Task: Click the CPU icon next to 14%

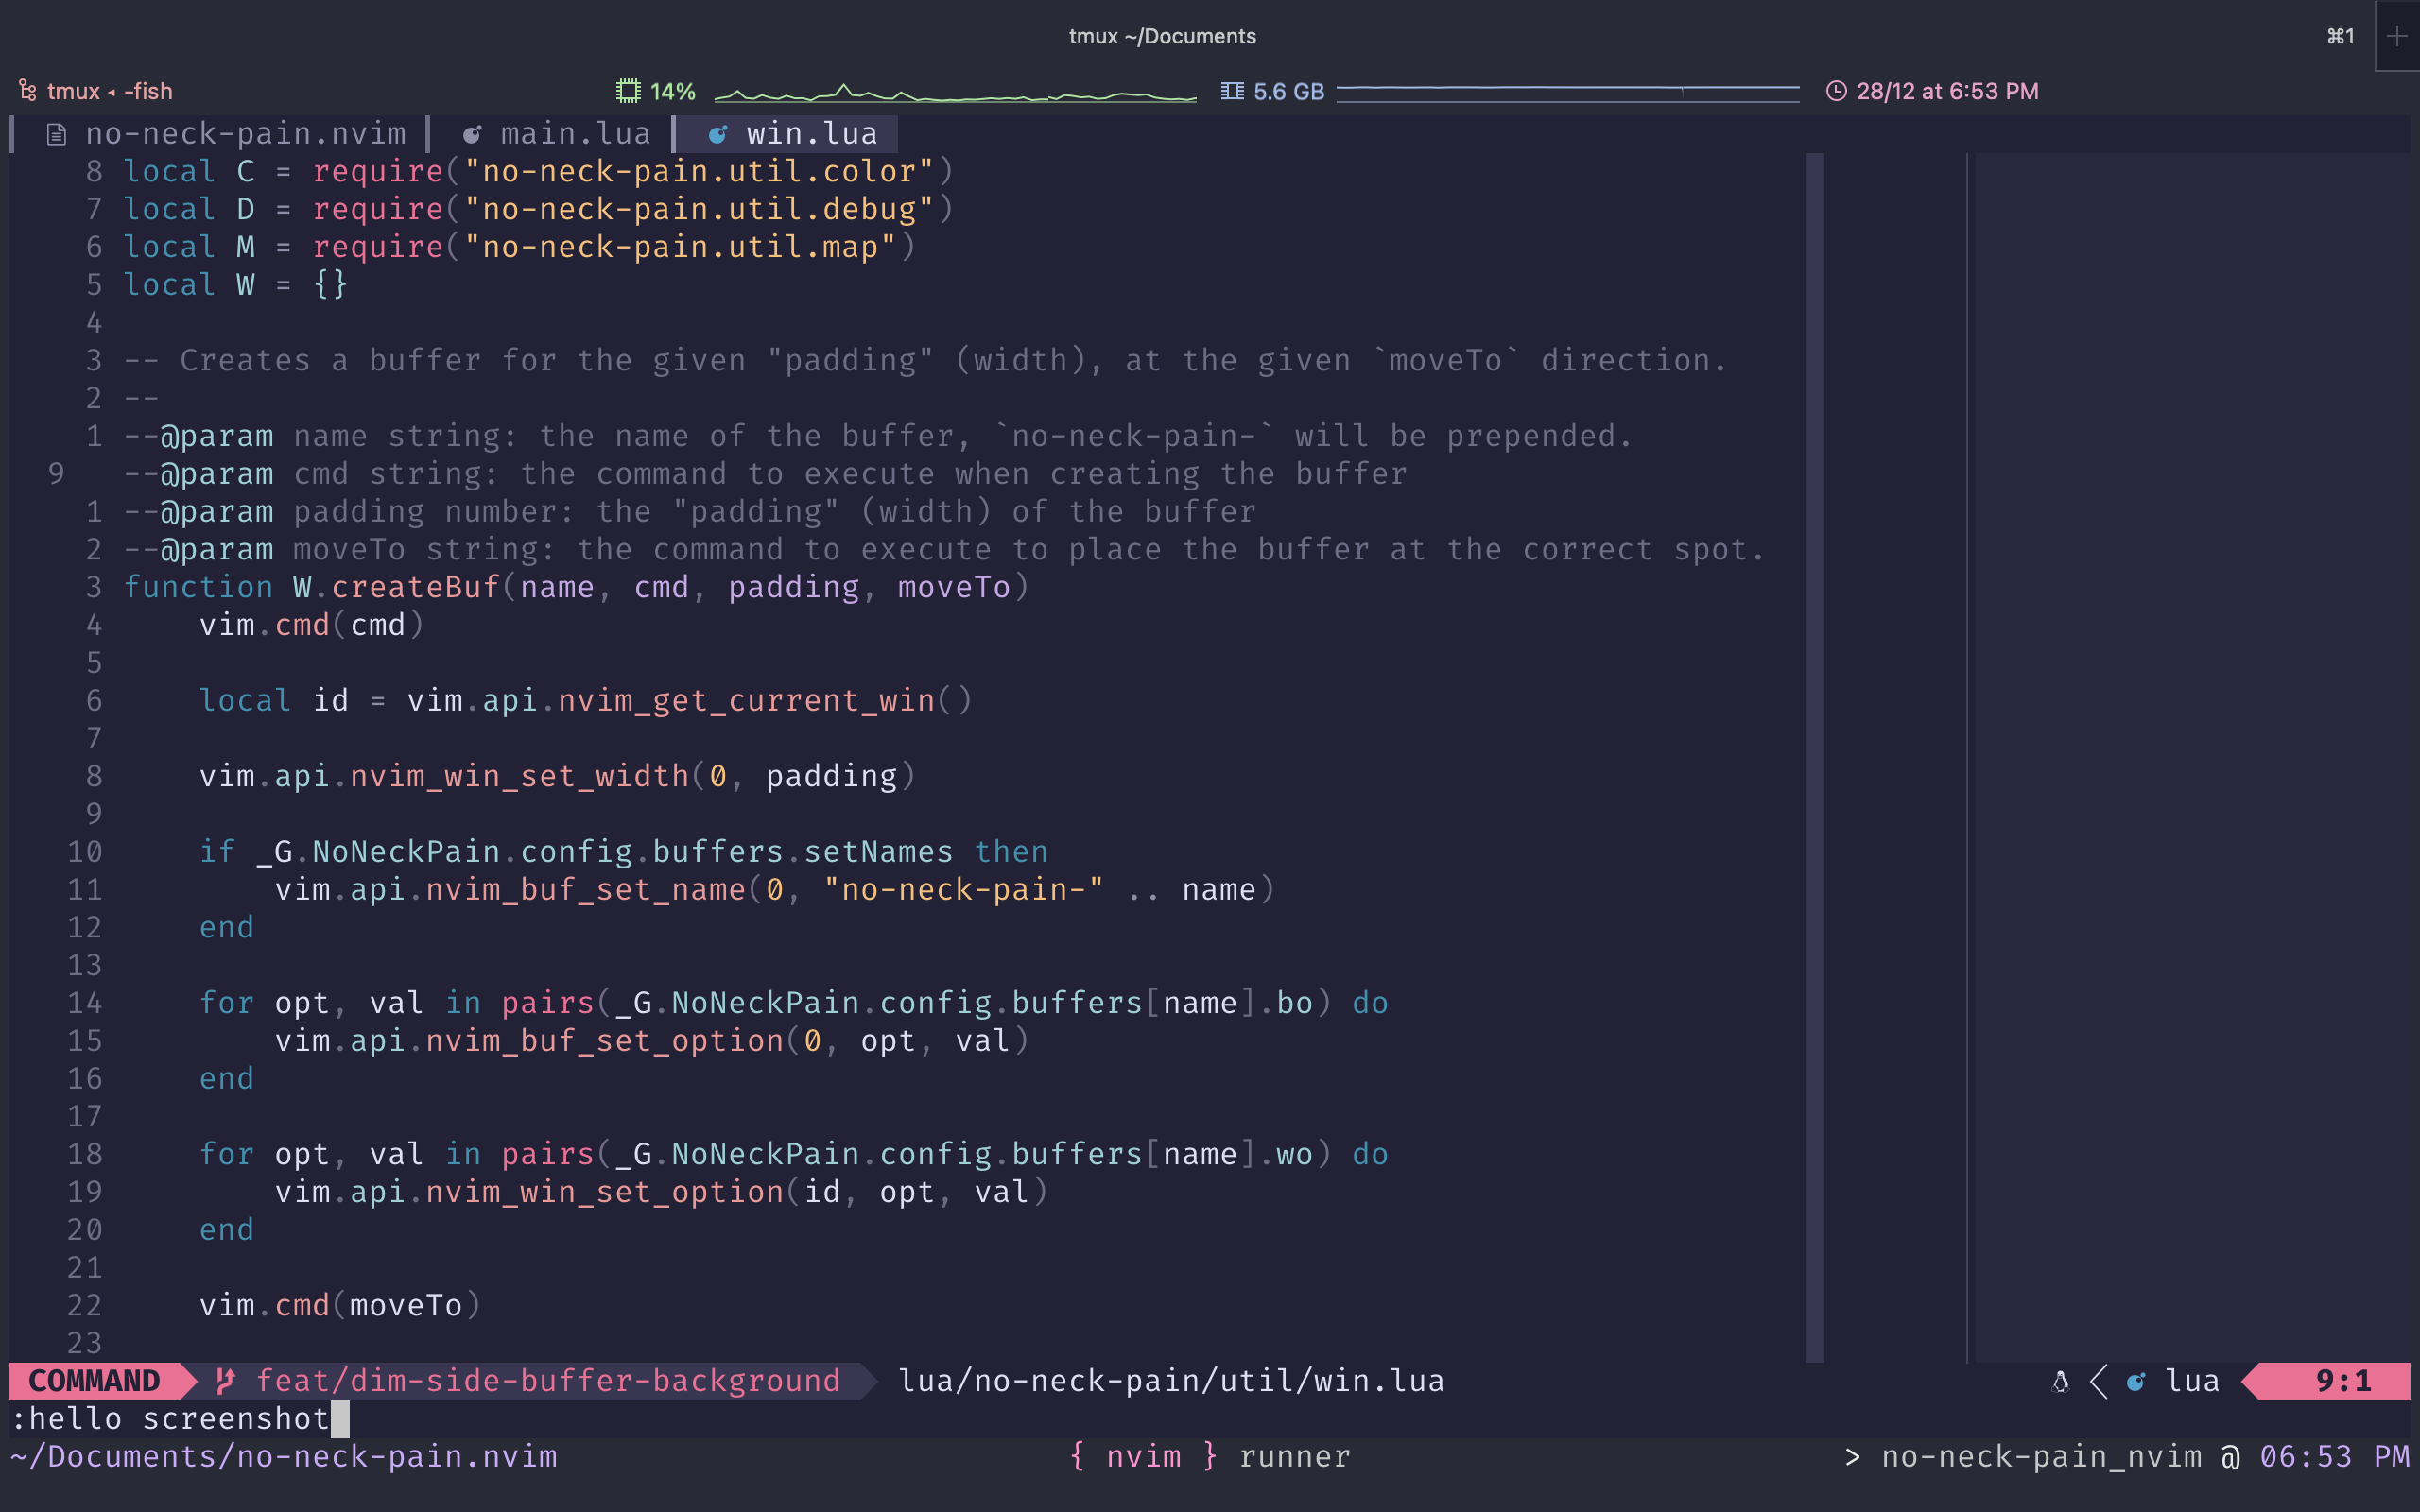Action: [629, 90]
